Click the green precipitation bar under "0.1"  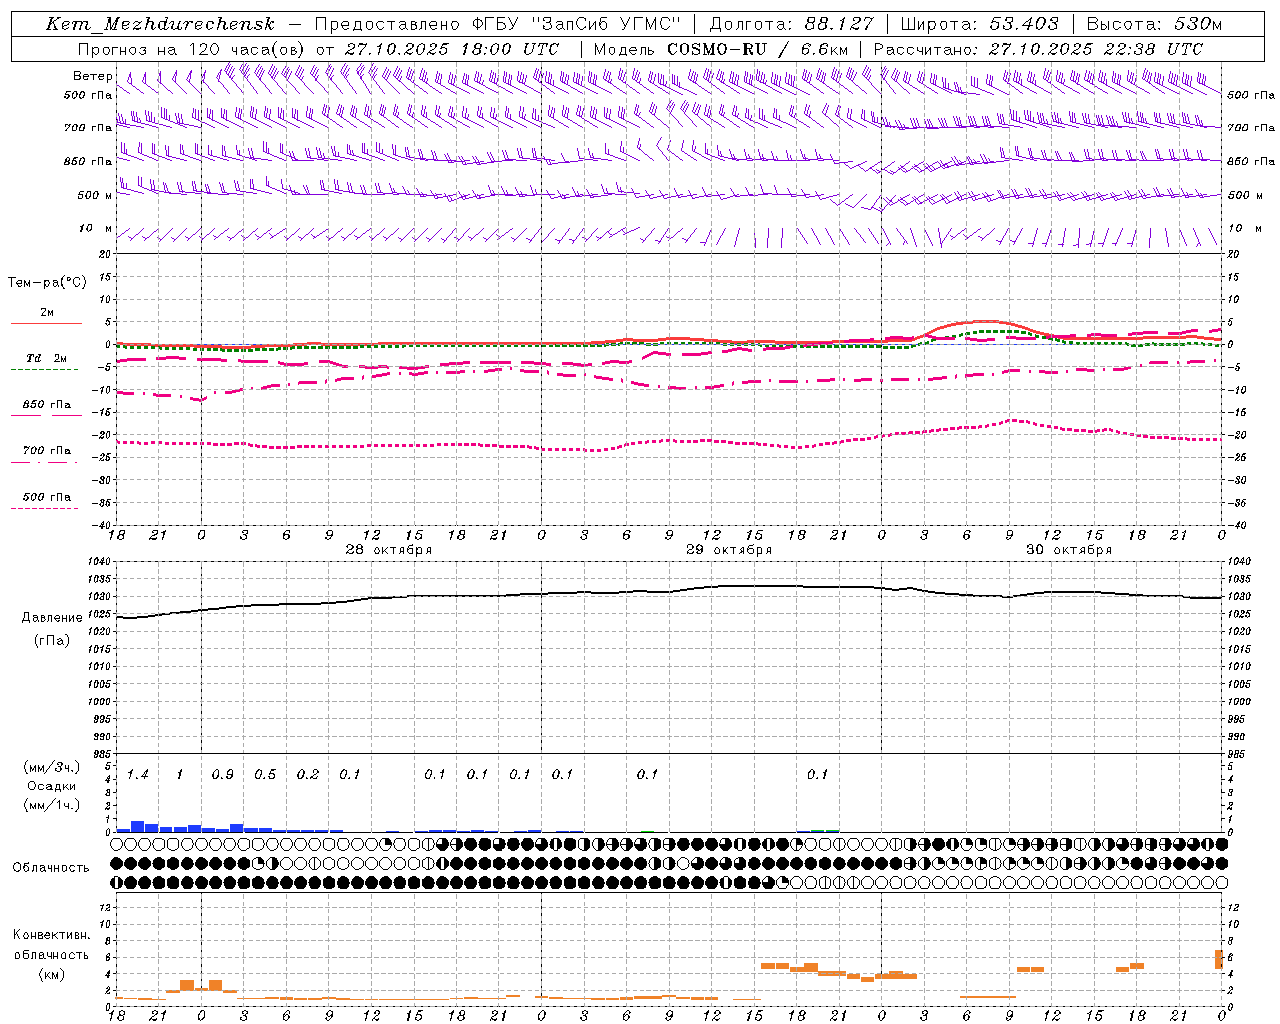click(x=825, y=830)
